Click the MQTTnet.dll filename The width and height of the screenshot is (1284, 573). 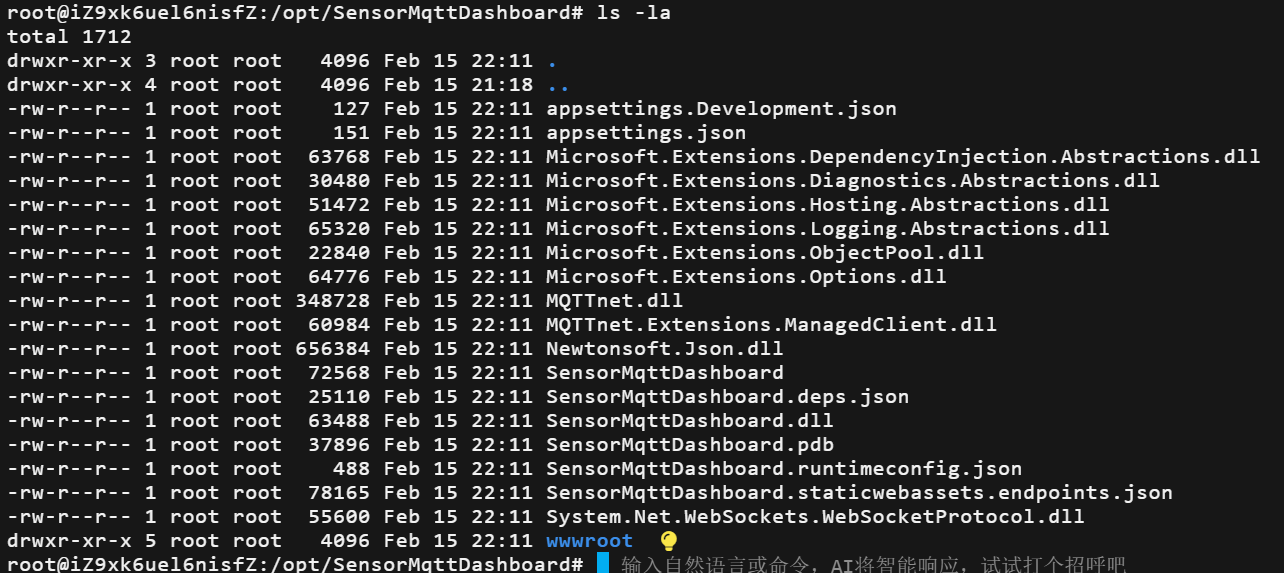614,301
